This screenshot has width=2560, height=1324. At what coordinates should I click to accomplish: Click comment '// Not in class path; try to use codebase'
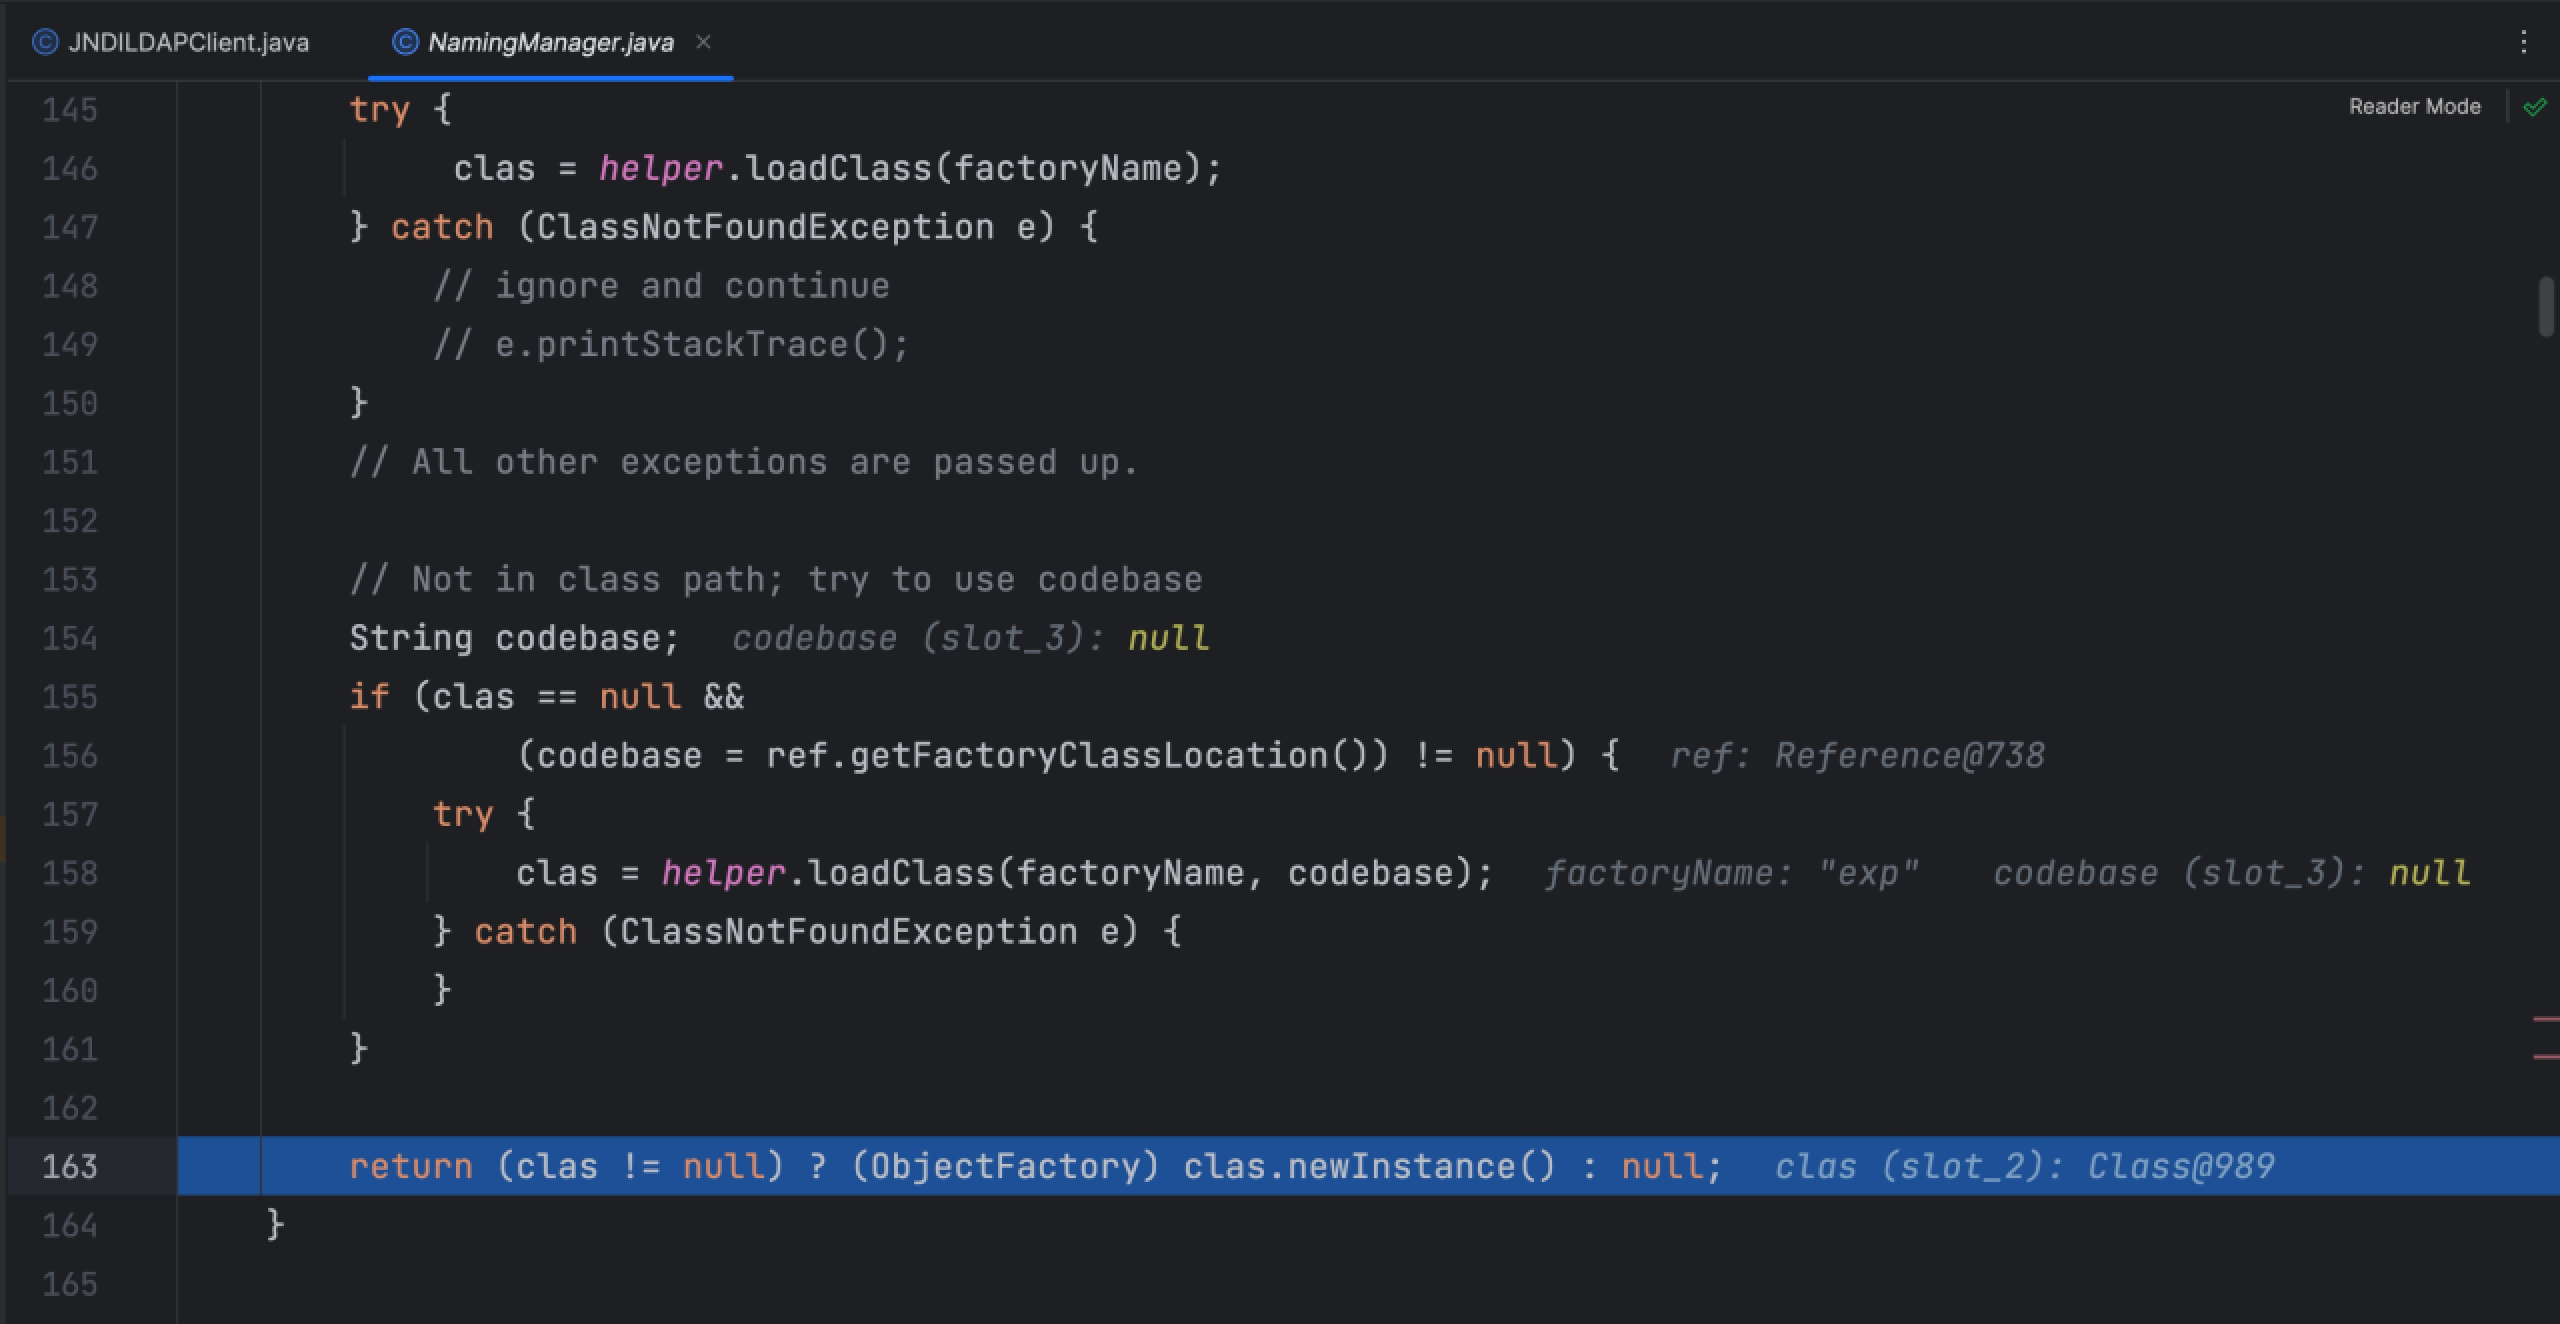(776, 579)
